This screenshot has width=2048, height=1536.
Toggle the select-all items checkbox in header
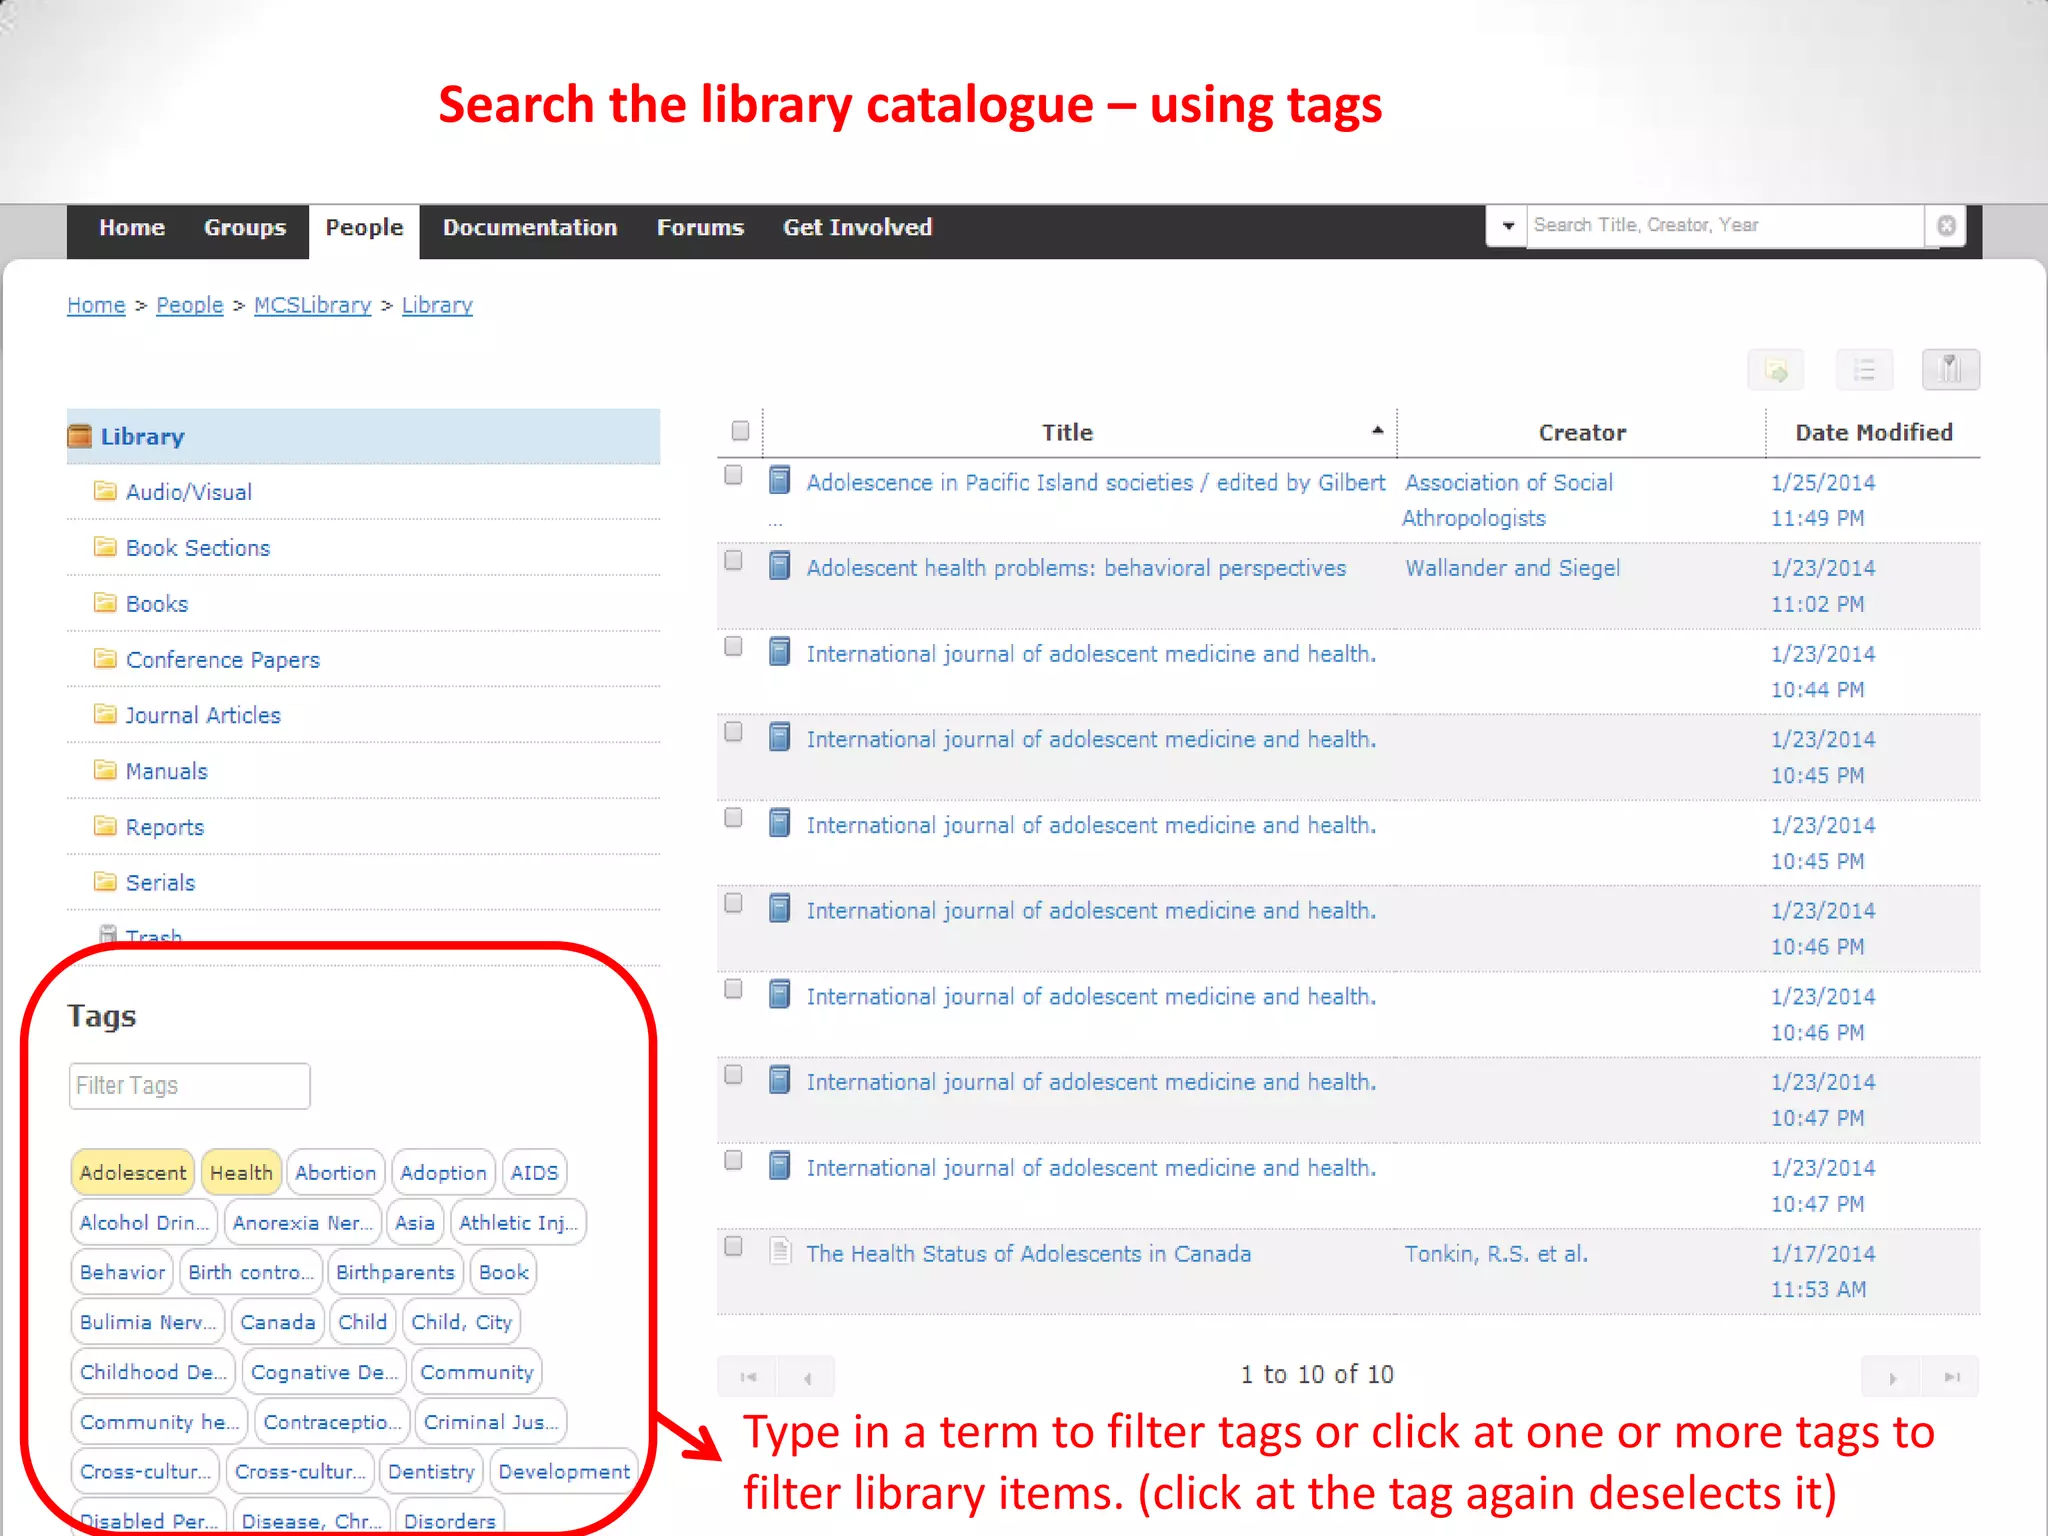[740, 431]
